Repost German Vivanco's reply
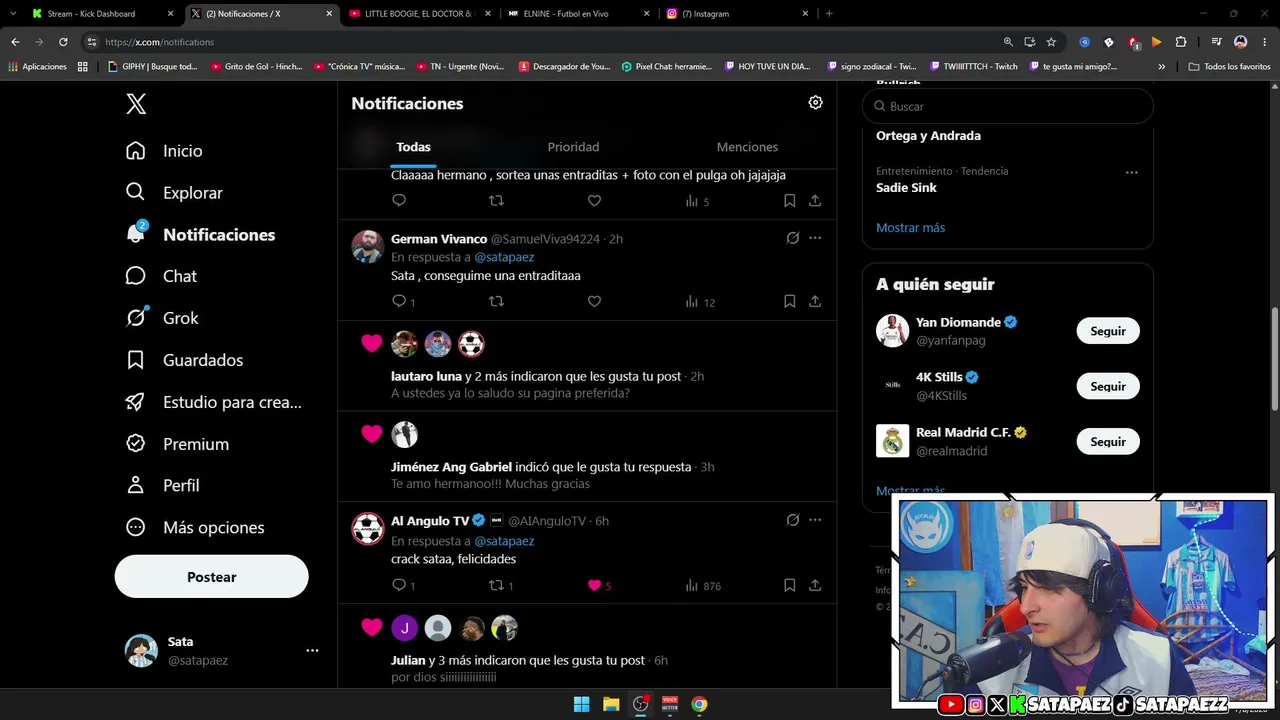The height and width of the screenshot is (720, 1280). pos(496,301)
